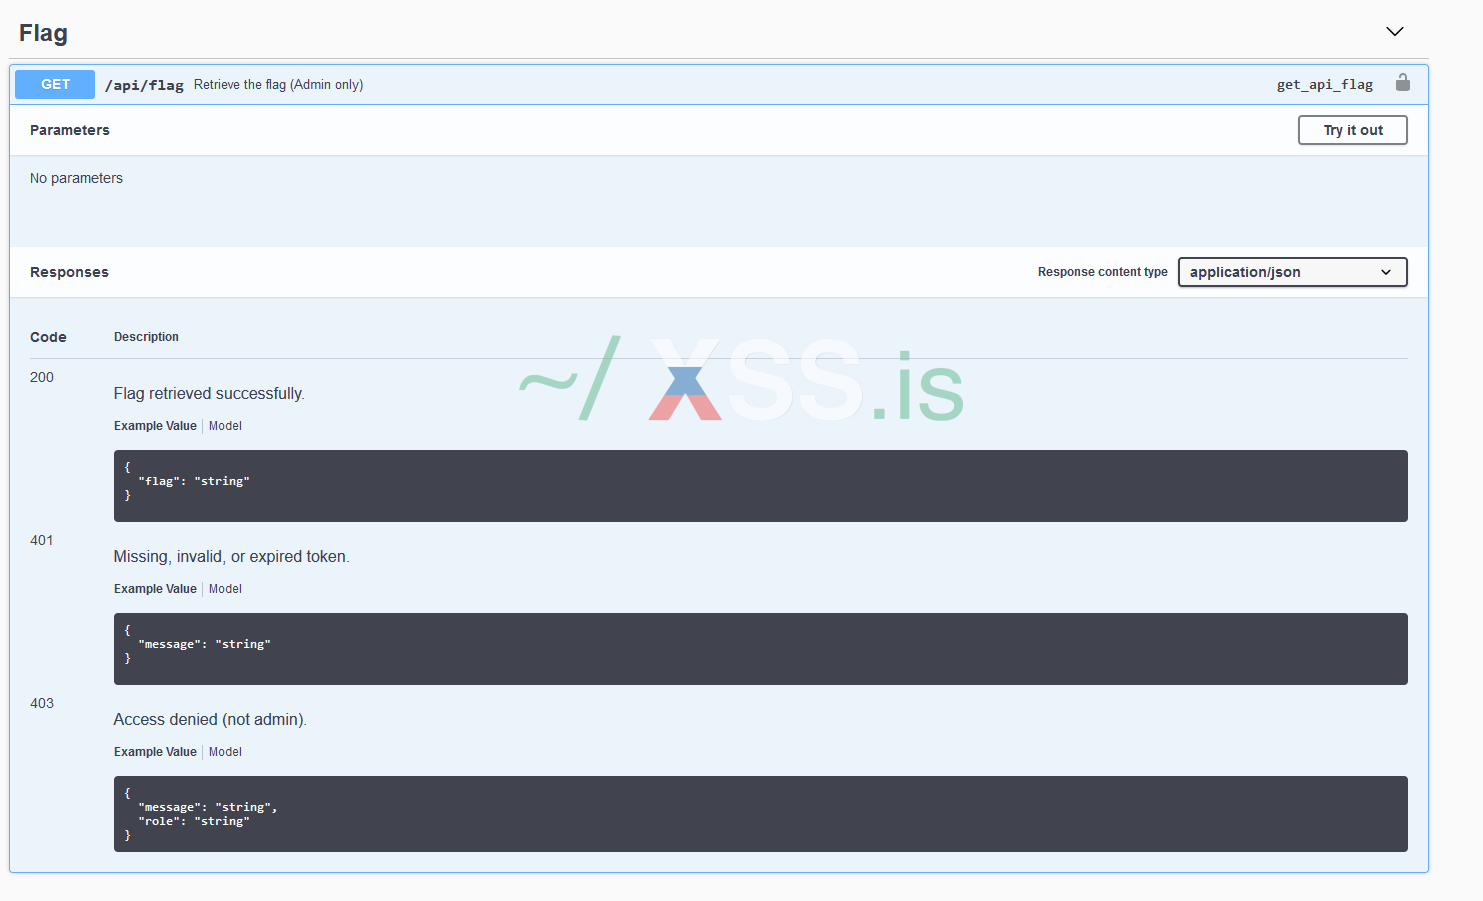Click 'Retrieve the flag (Admin only)' summary

pos(278,85)
